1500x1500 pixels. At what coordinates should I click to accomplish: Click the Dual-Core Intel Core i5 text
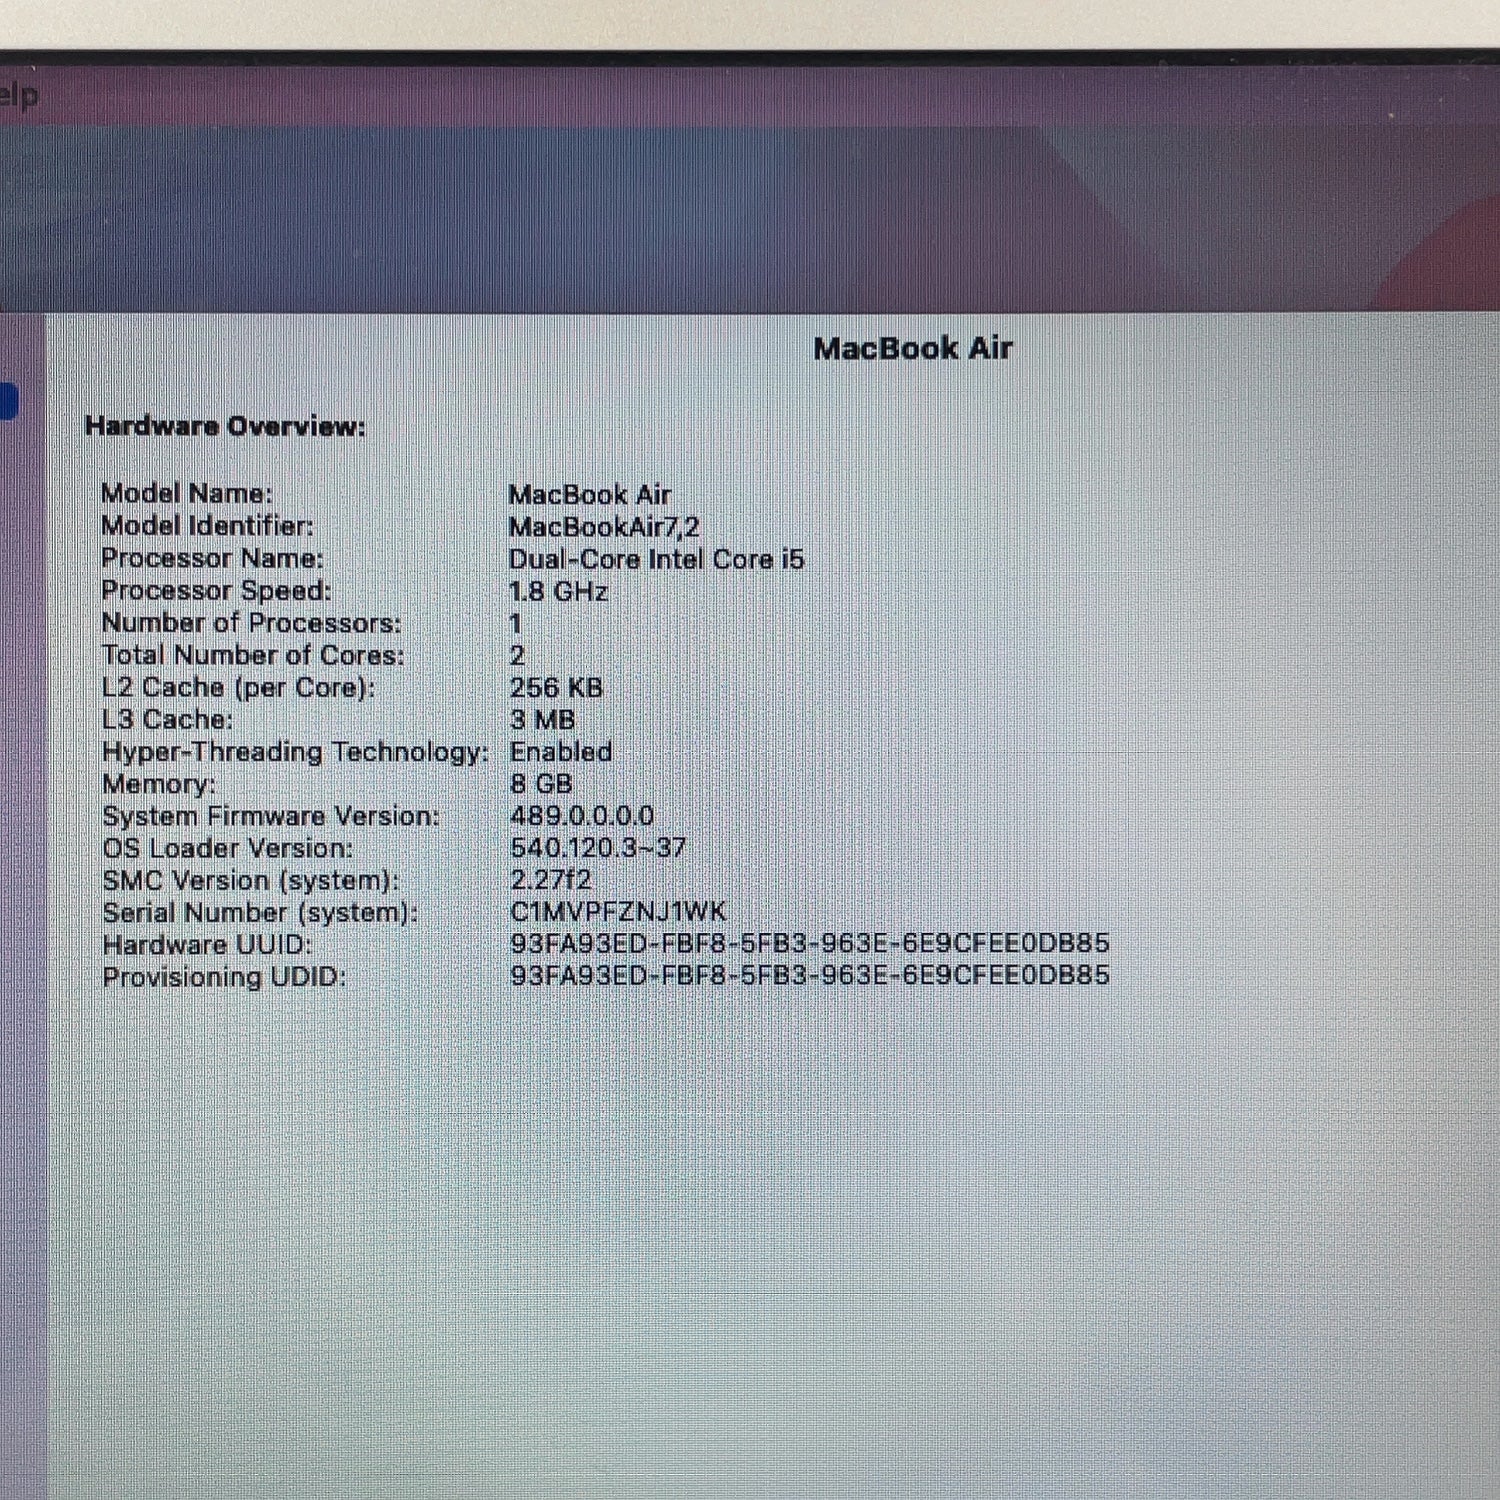point(656,559)
